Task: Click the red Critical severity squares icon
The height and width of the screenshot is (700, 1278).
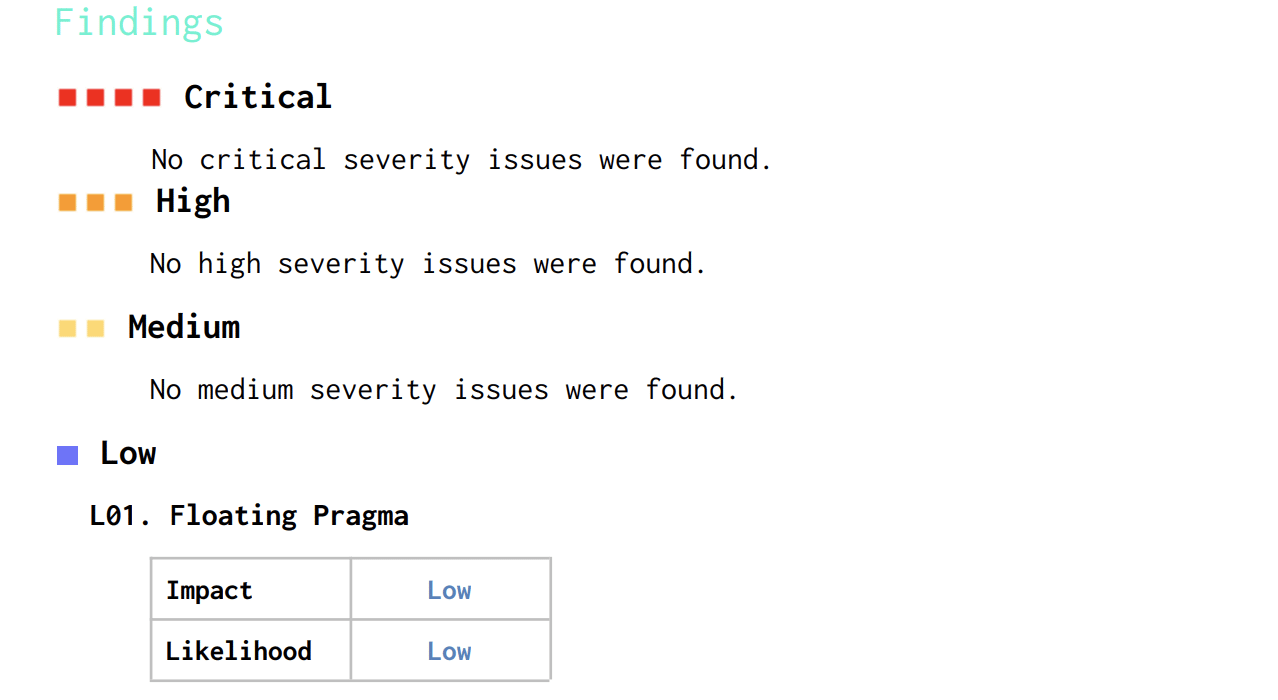Action: click(x=109, y=97)
